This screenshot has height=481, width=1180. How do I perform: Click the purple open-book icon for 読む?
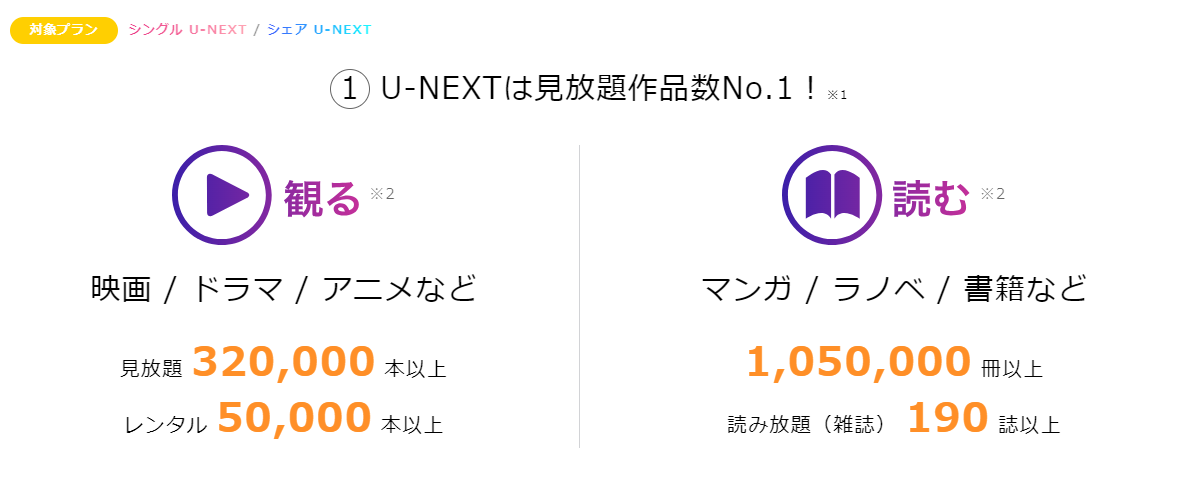pyautogui.click(x=832, y=195)
